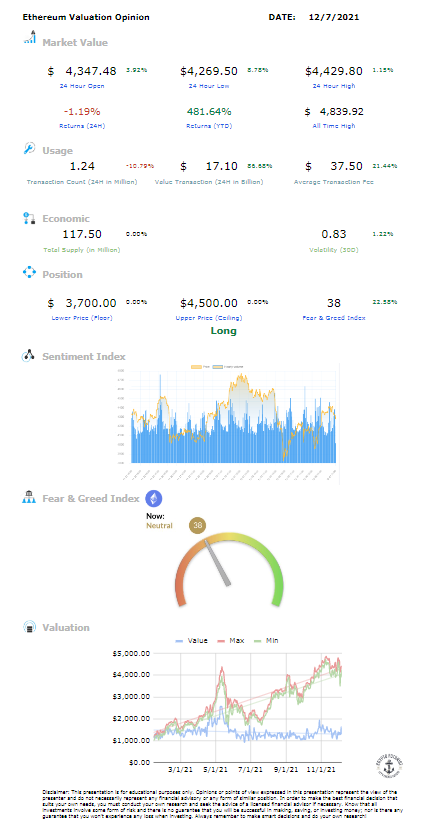Click the Long position indicator text
The image size is (437, 839).
pos(224,331)
